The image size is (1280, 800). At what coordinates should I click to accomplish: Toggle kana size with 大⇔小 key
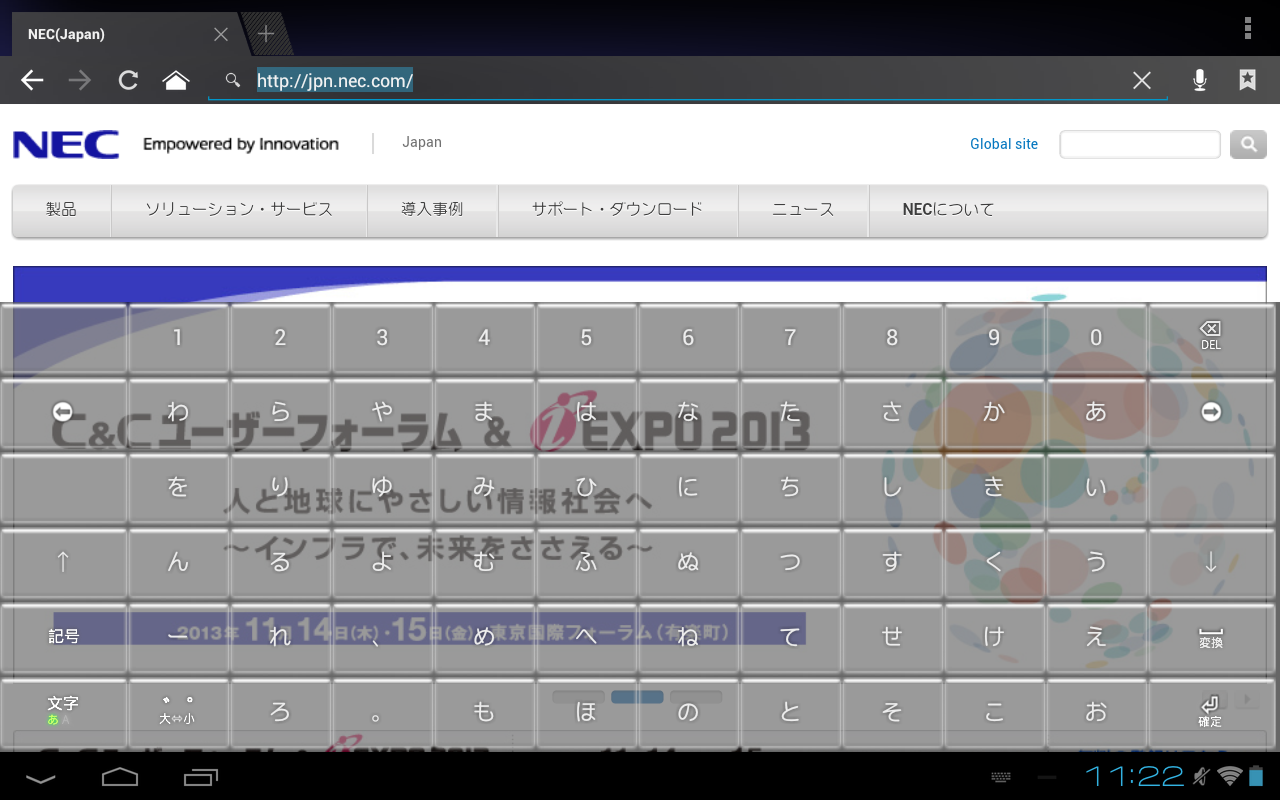(x=177, y=711)
